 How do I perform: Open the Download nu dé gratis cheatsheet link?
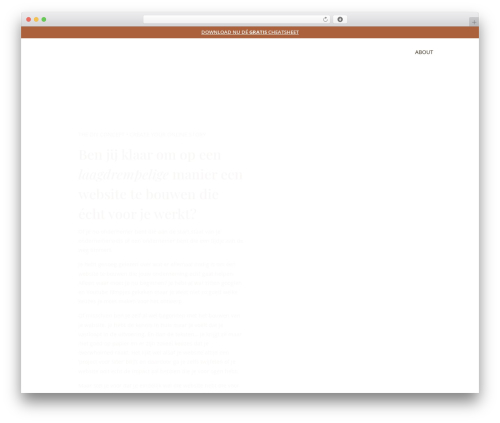tap(250, 32)
